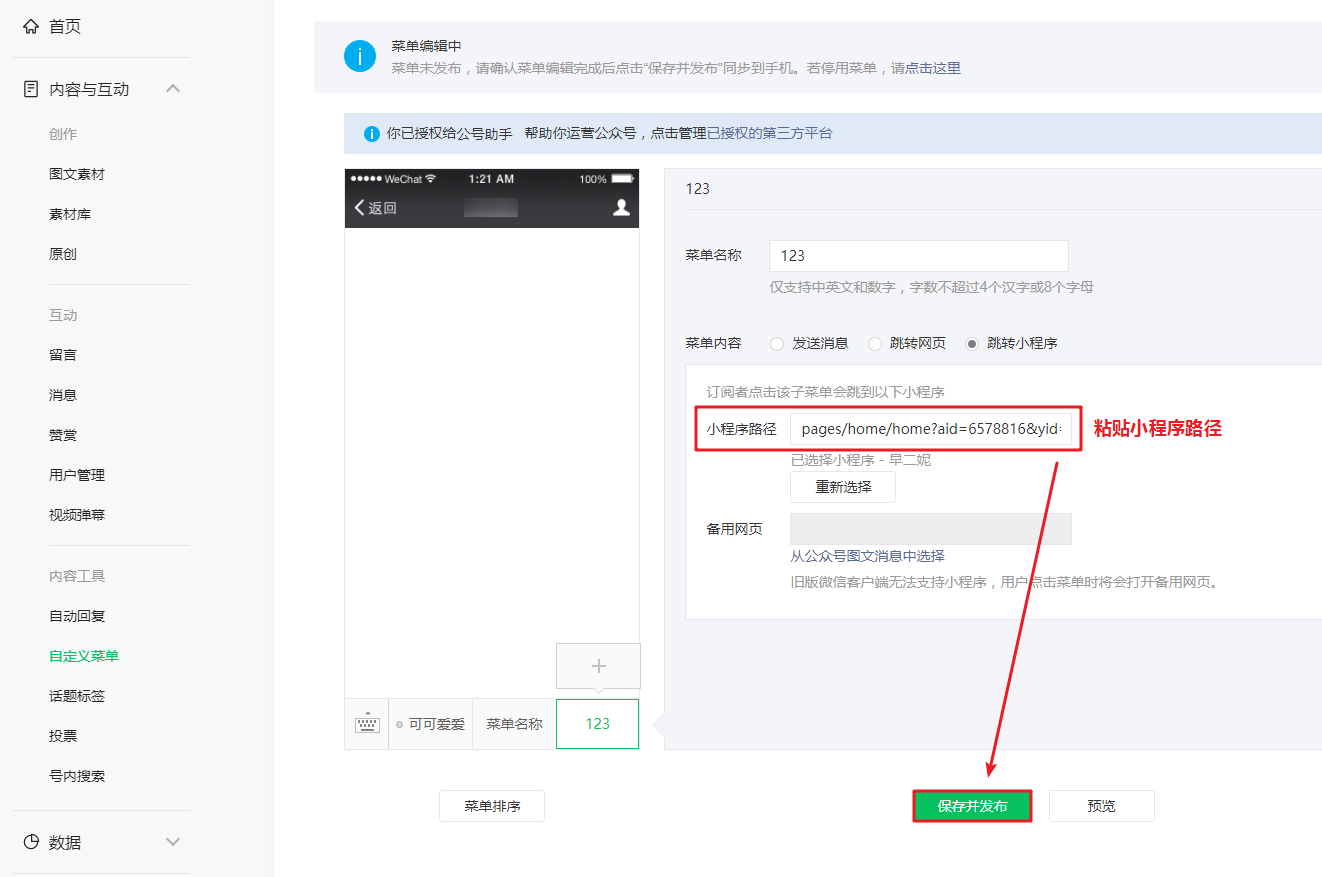Select the 跳转小程序 radio button

tap(972, 344)
